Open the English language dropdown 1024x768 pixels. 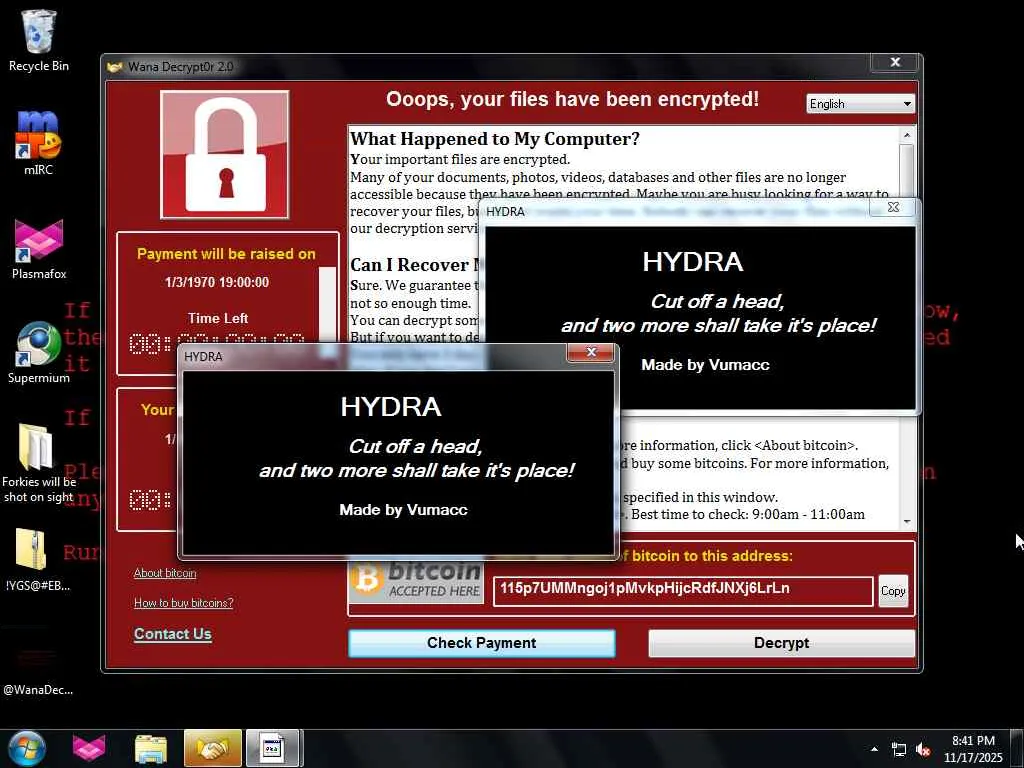tap(861, 104)
